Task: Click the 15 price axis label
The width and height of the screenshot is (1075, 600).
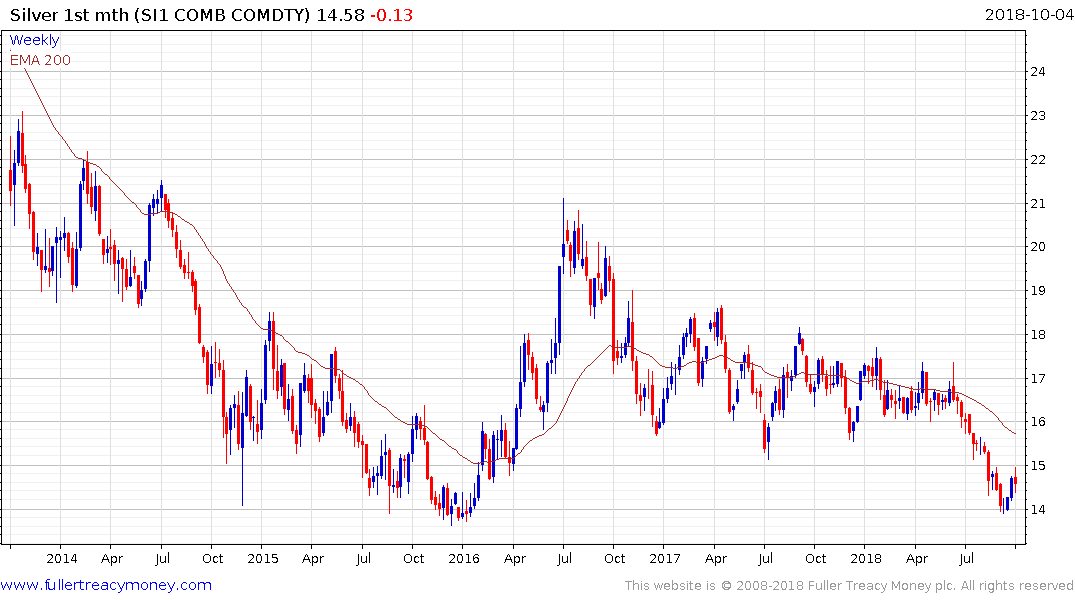Action: pos(1038,466)
